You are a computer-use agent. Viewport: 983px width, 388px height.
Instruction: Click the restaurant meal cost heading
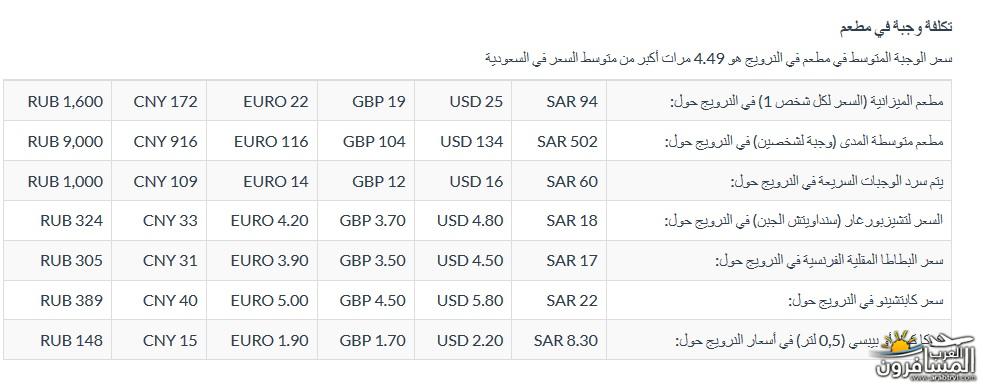pos(896,26)
